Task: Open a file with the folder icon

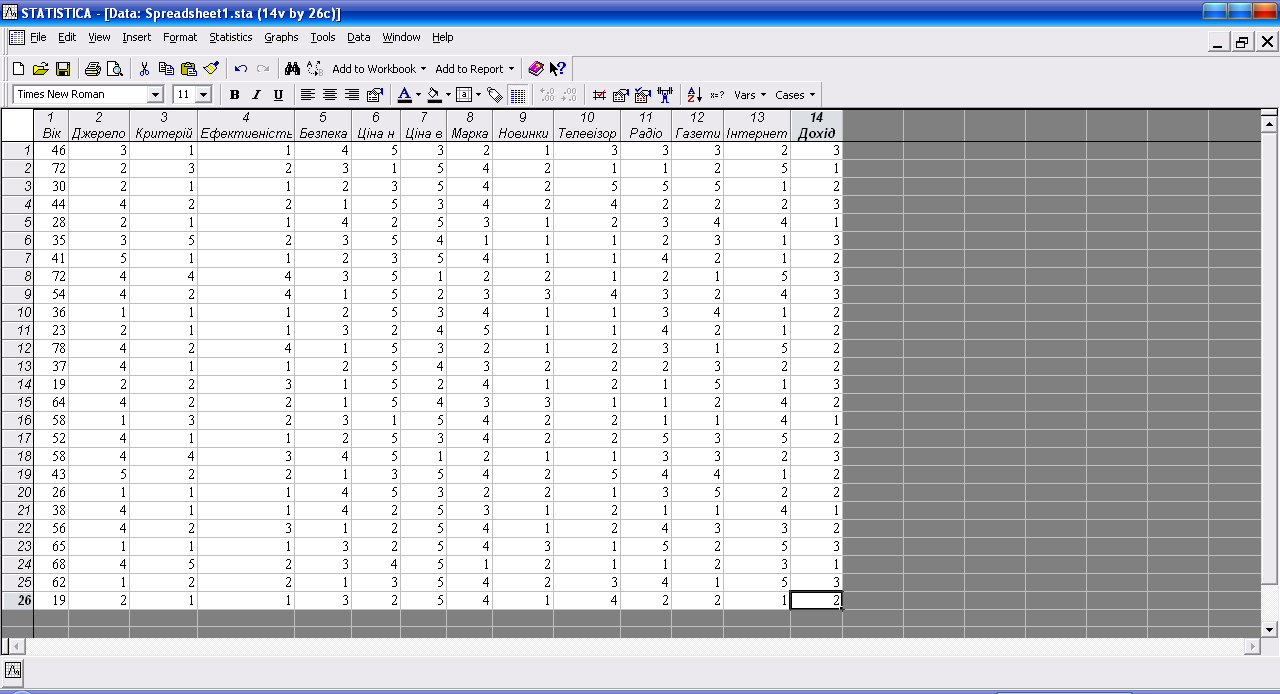Action: point(41,69)
